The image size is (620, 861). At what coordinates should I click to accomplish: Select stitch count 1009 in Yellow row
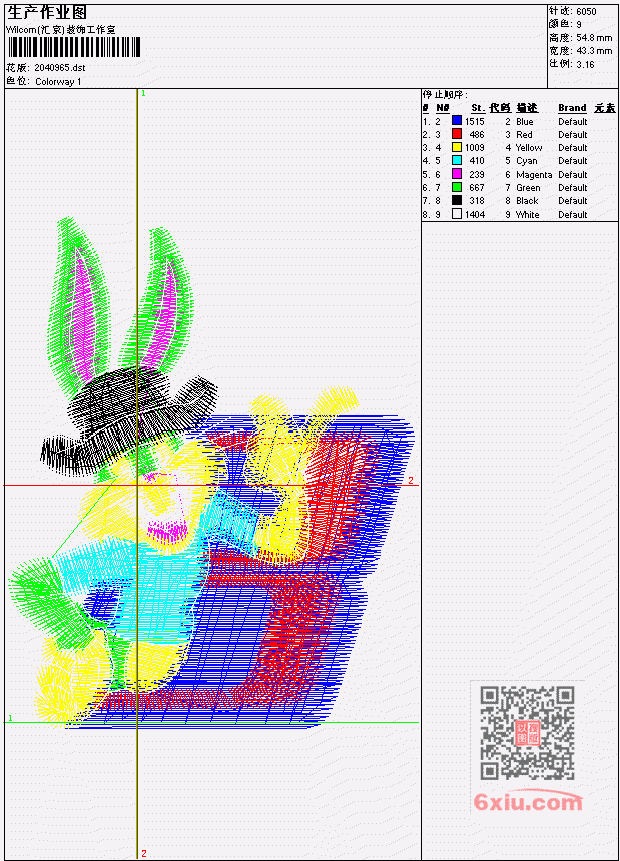tap(475, 148)
